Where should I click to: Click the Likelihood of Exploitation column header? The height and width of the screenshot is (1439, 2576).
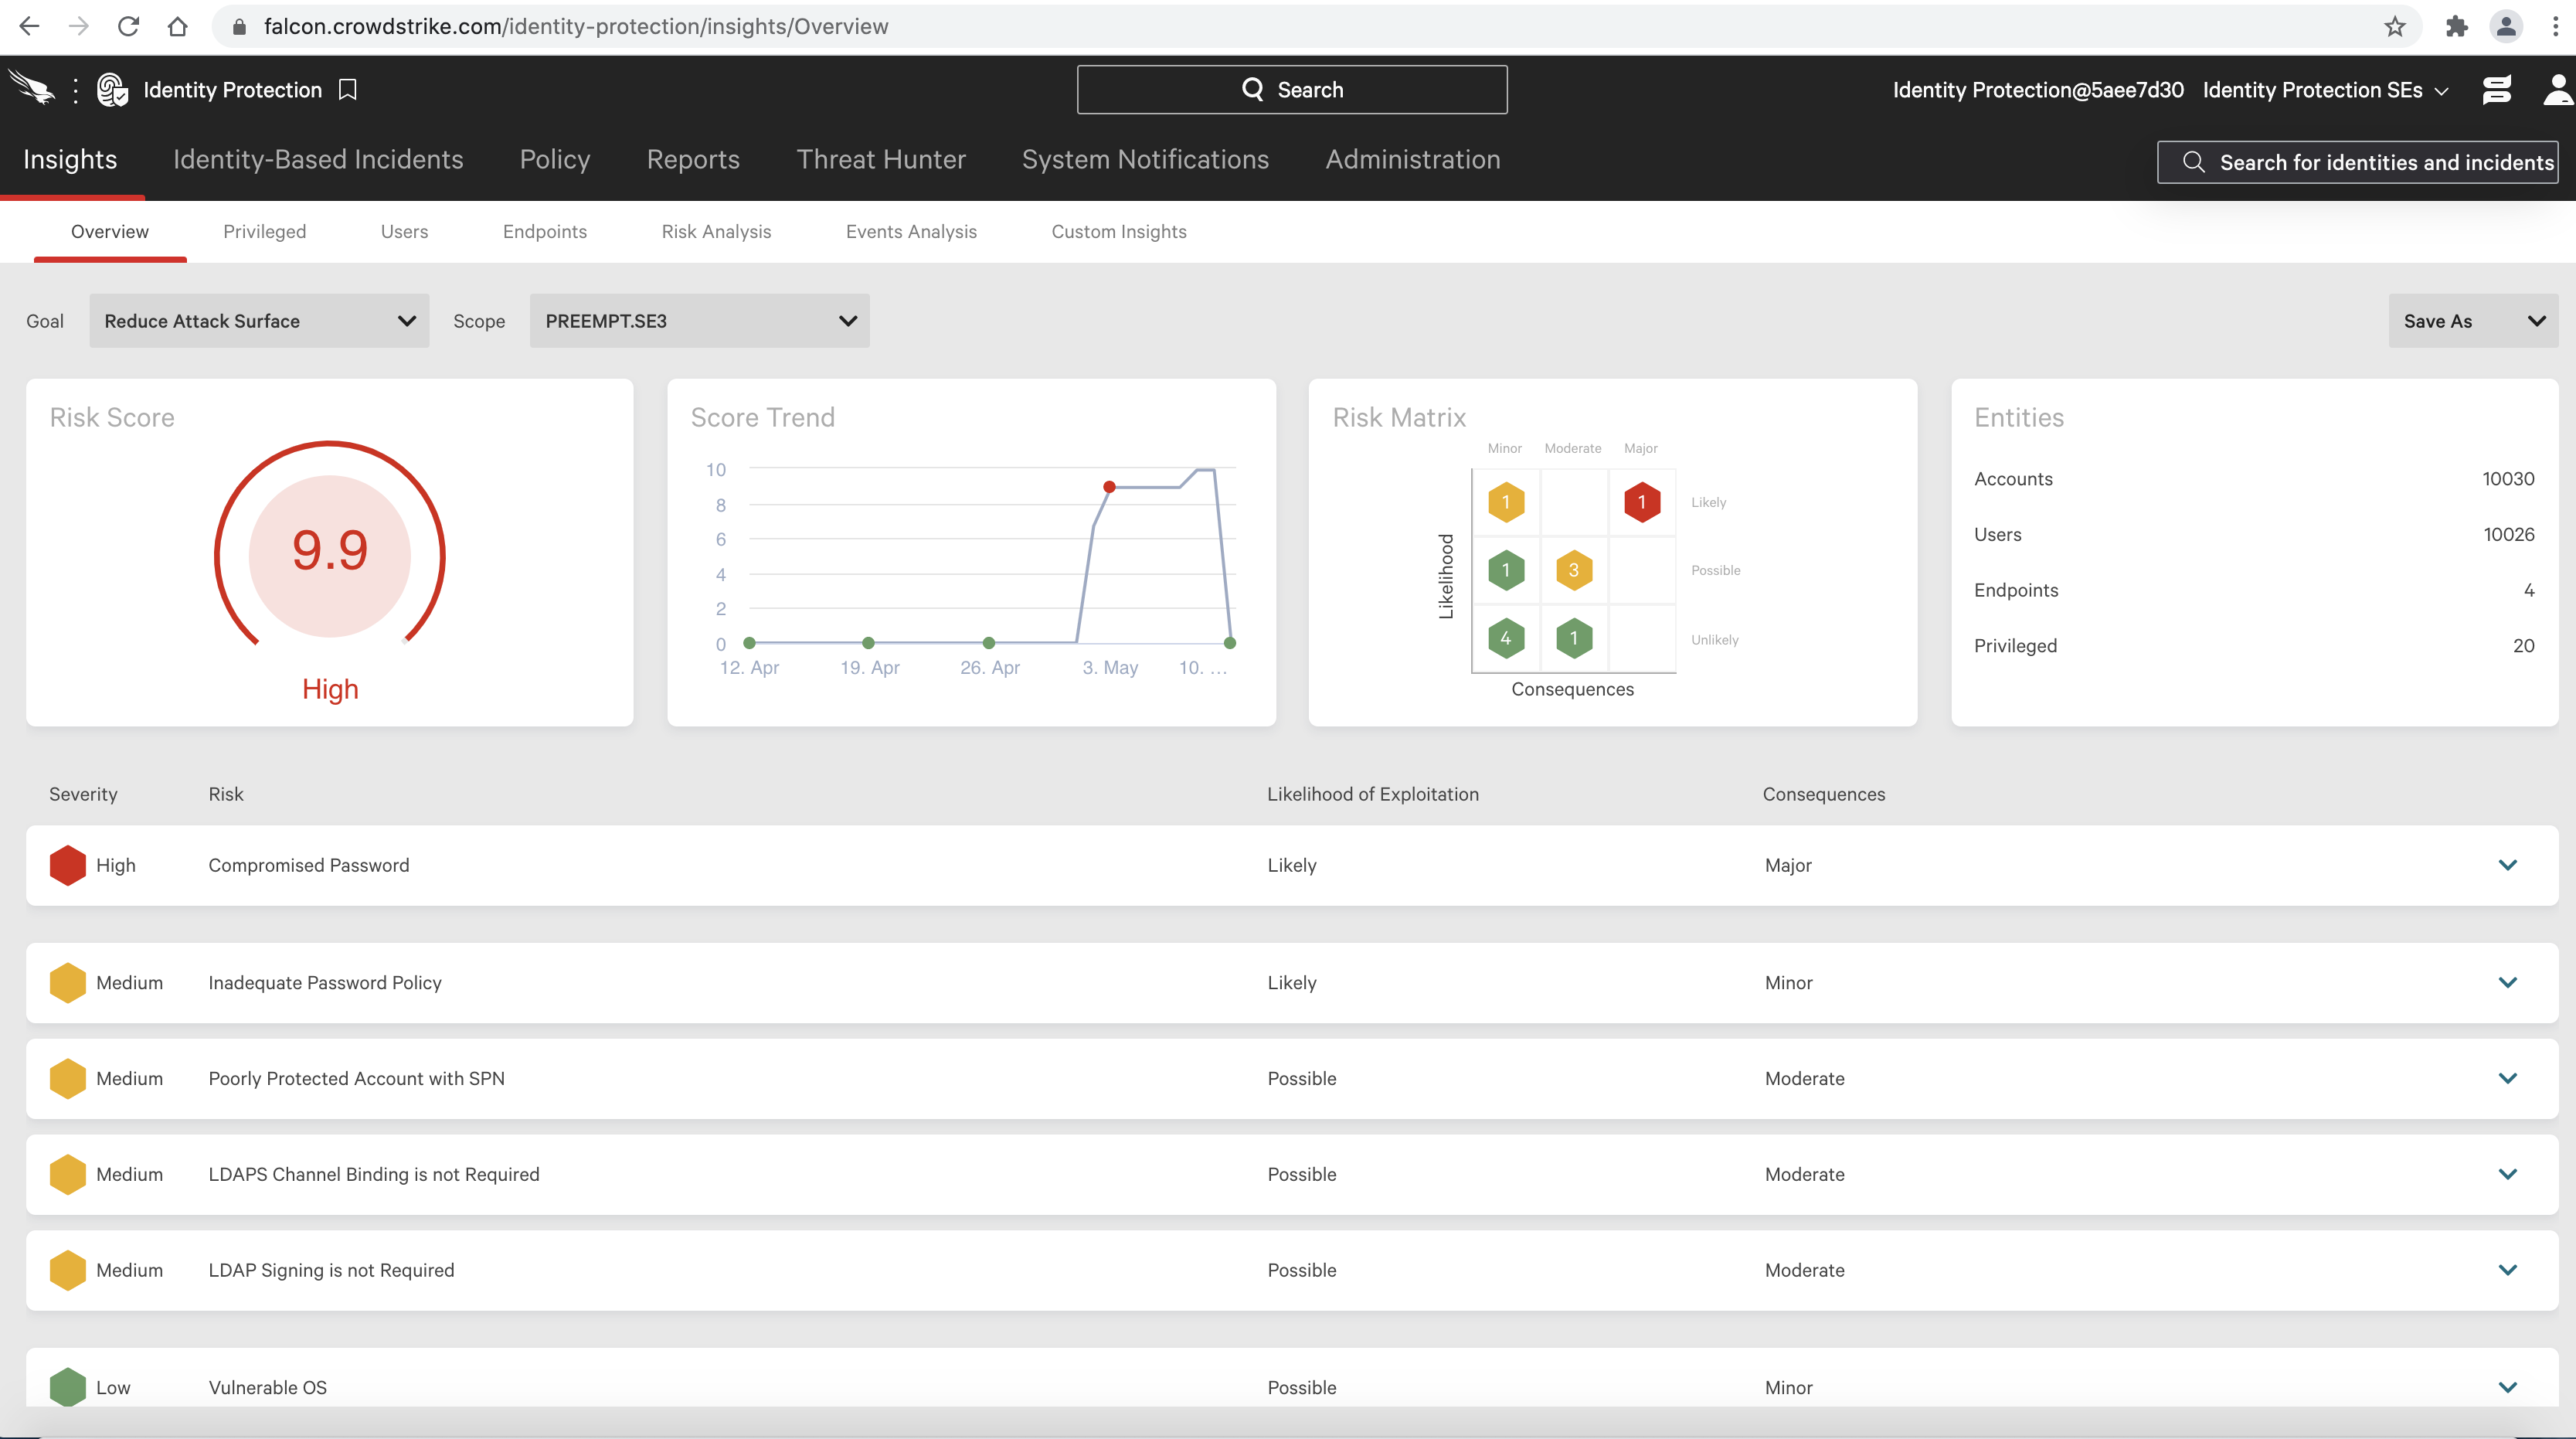pyautogui.click(x=1373, y=794)
